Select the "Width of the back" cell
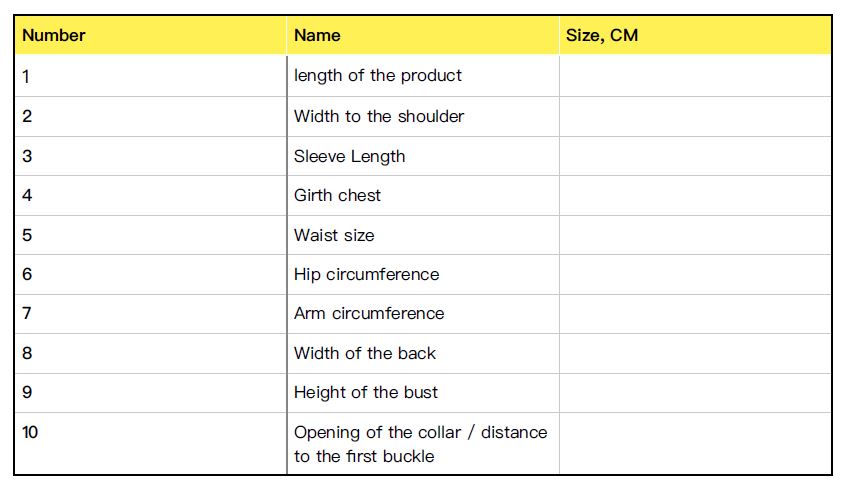The width and height of the screenshot is (850, 488). 365,353
